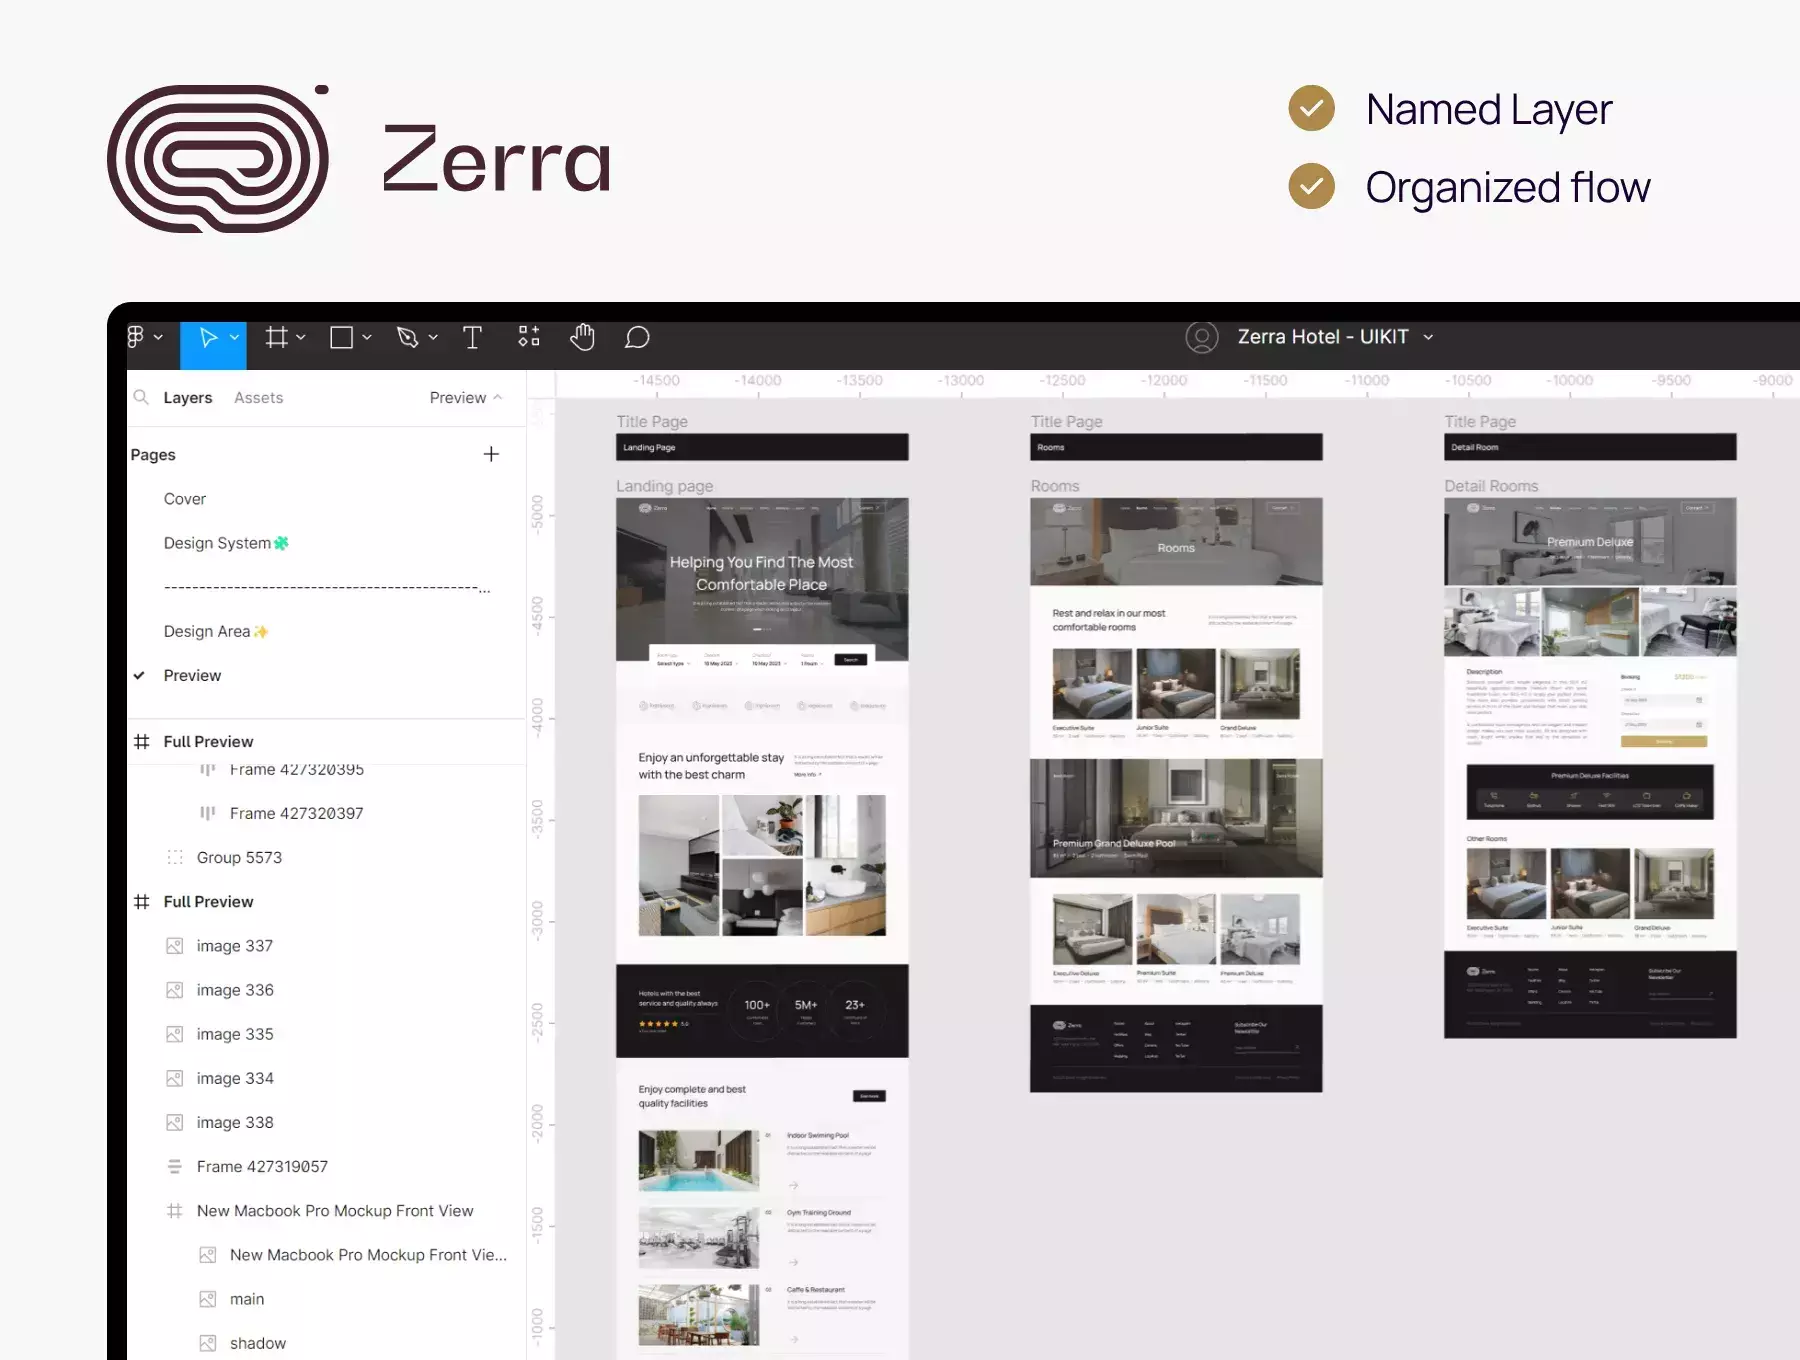The height and width of the screenshot is (1360, 1800).
Task: Open the Cover page
Action: pyautogui.click(x=185, y=499)
